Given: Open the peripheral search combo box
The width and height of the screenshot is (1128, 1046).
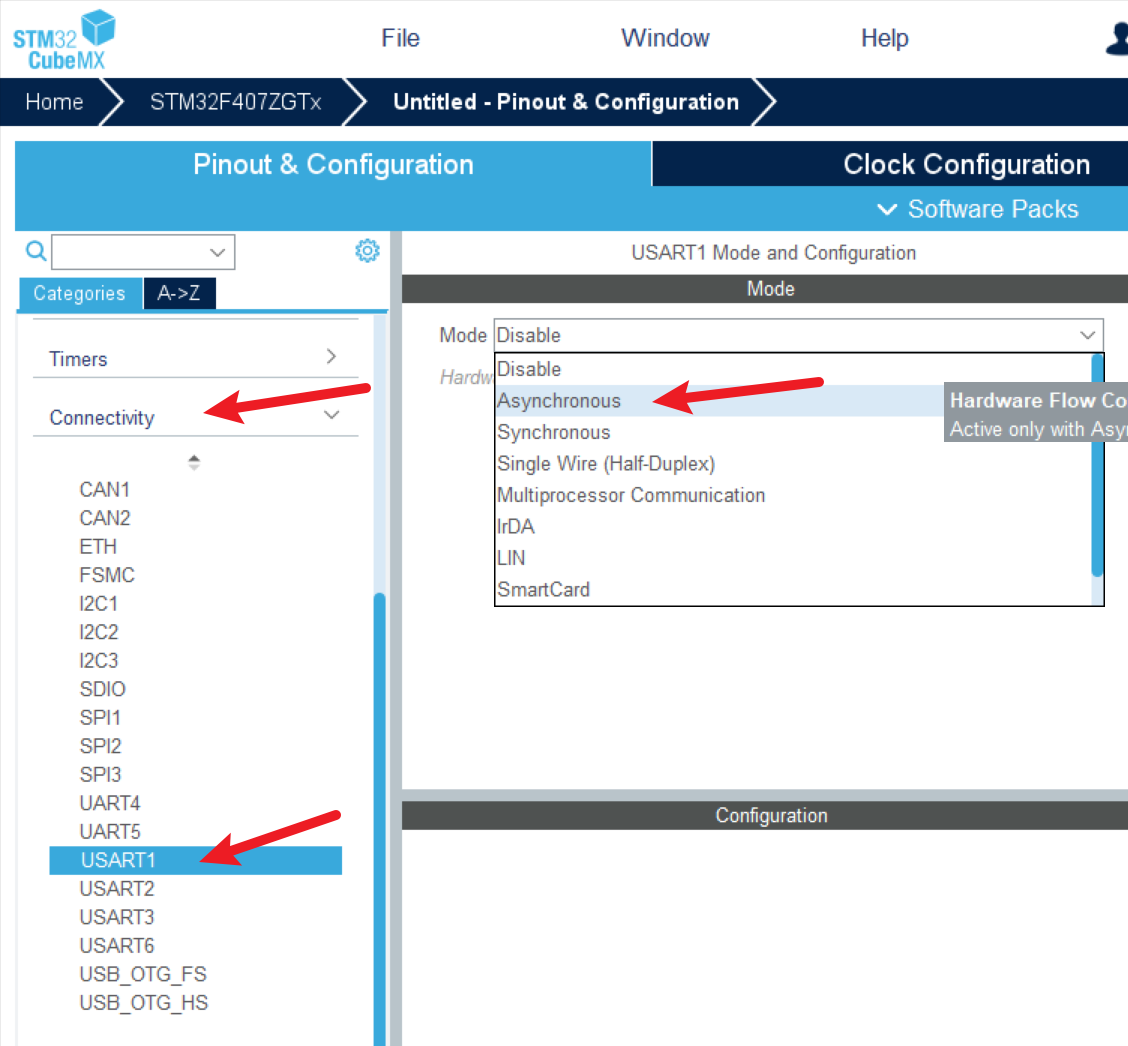Looking at the screenshot, I should (x=143, y=252).
